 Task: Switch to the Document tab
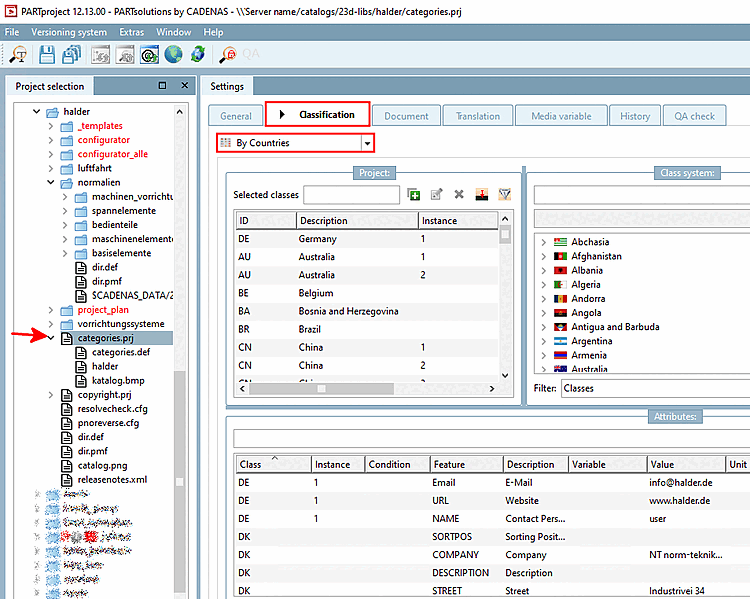pos(406,116)
